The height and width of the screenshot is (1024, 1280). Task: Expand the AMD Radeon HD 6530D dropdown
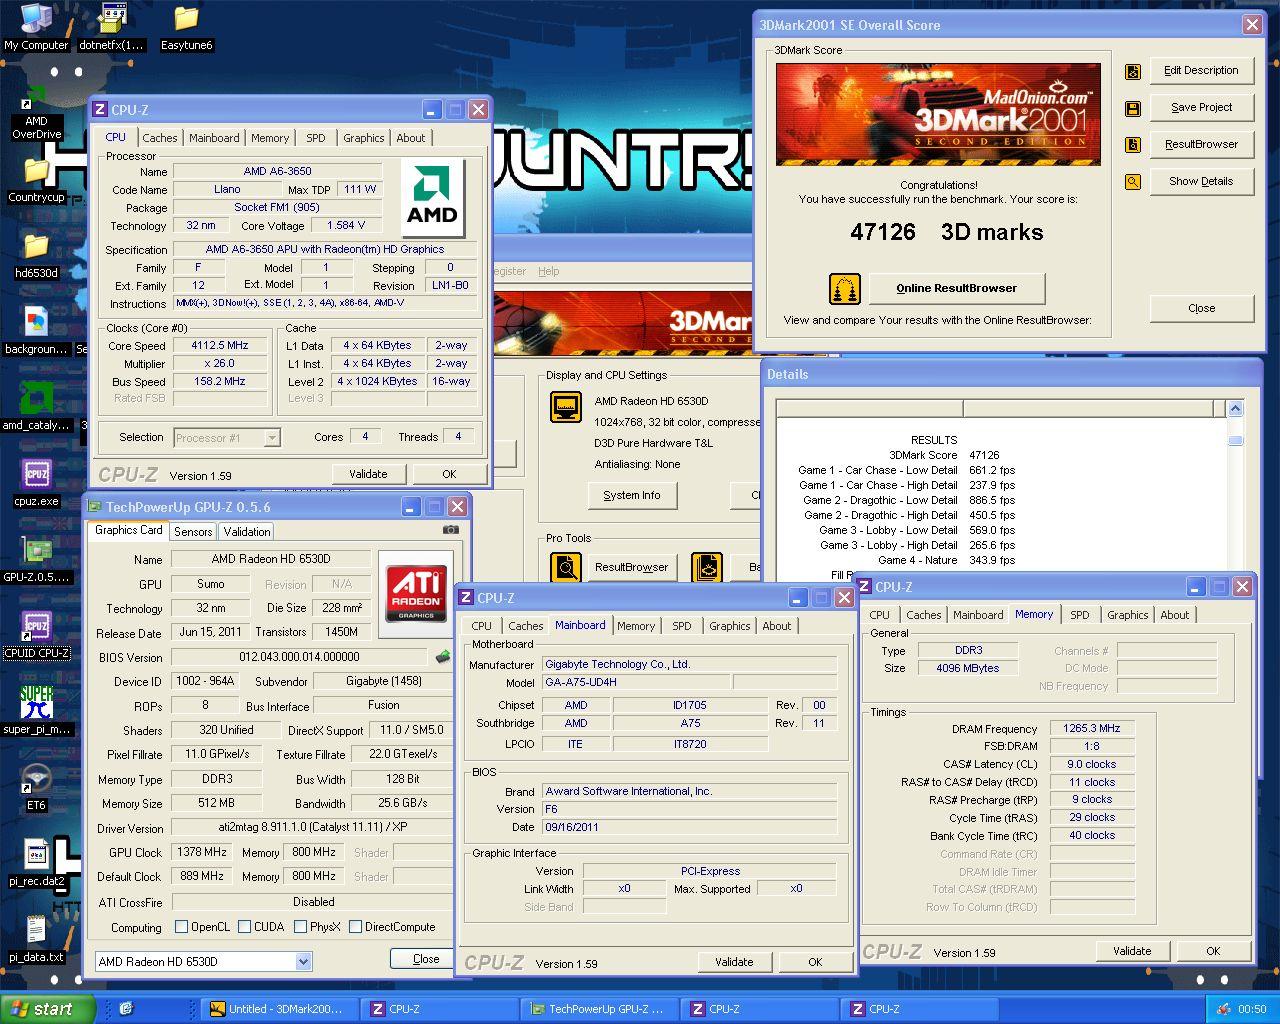[x=304, y=961]
